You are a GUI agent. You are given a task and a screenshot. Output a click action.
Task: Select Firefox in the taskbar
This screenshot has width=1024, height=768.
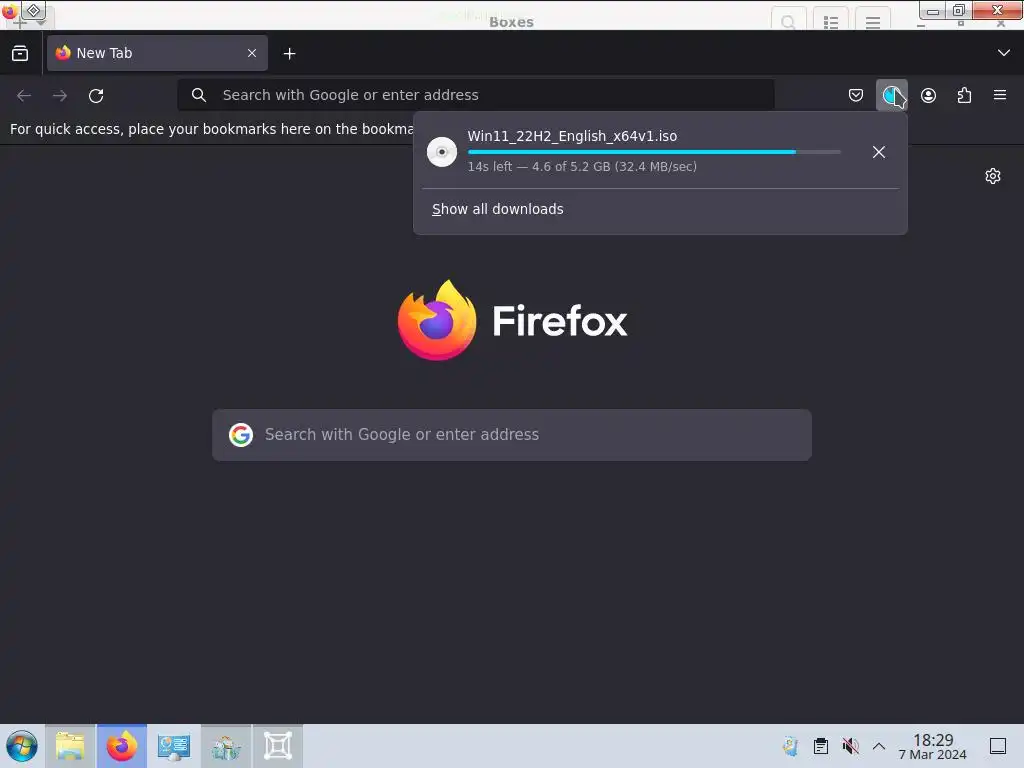pyautogui.click(x=122, y=746)
